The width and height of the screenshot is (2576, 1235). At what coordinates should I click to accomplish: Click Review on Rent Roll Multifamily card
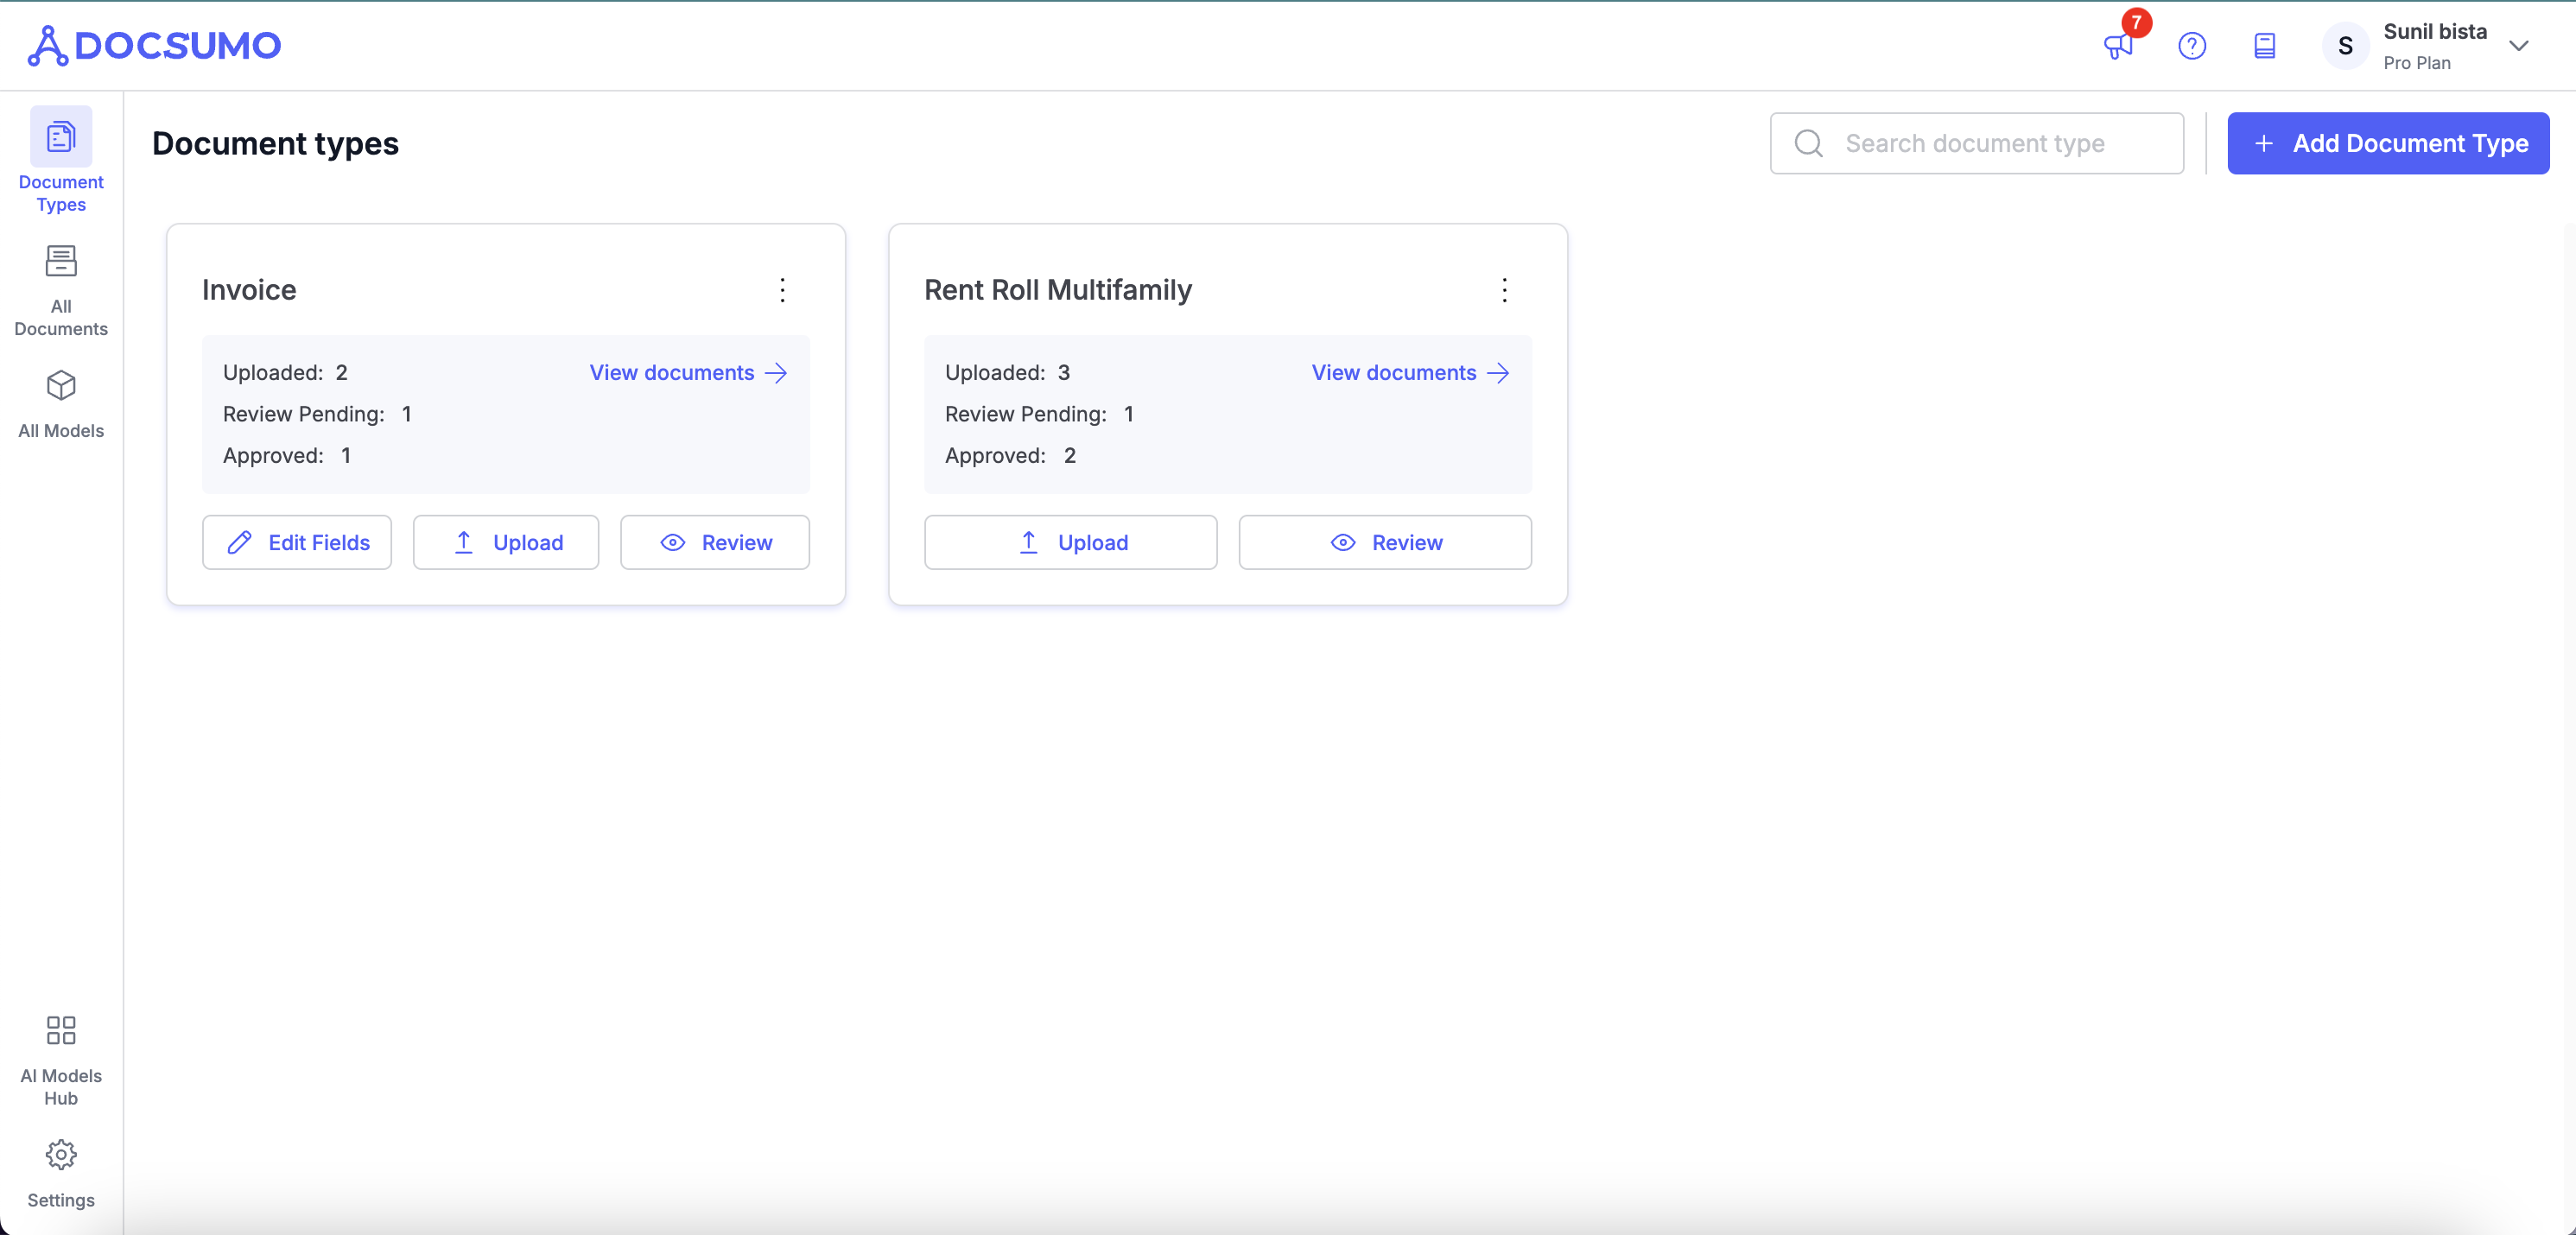point(1385,542)
